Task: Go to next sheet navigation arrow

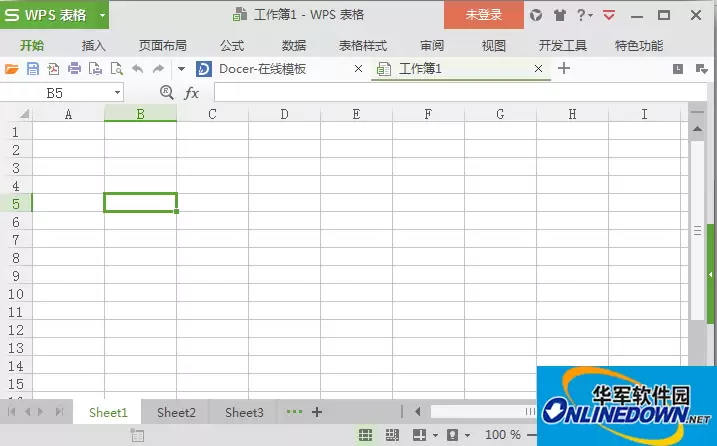Action: [41, 412]
